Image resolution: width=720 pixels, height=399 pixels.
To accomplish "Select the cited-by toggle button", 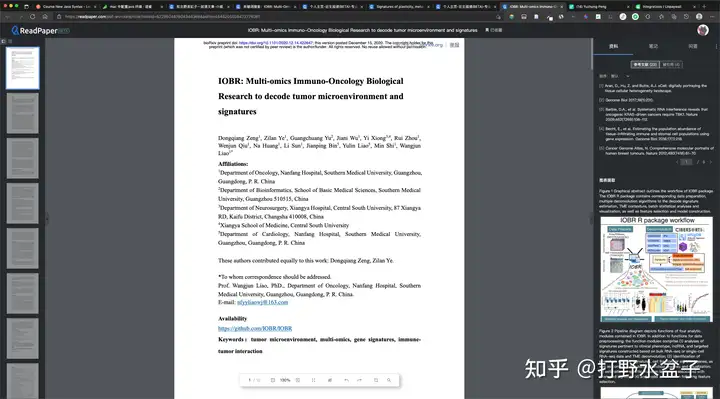I will click(x=671, y=65).
